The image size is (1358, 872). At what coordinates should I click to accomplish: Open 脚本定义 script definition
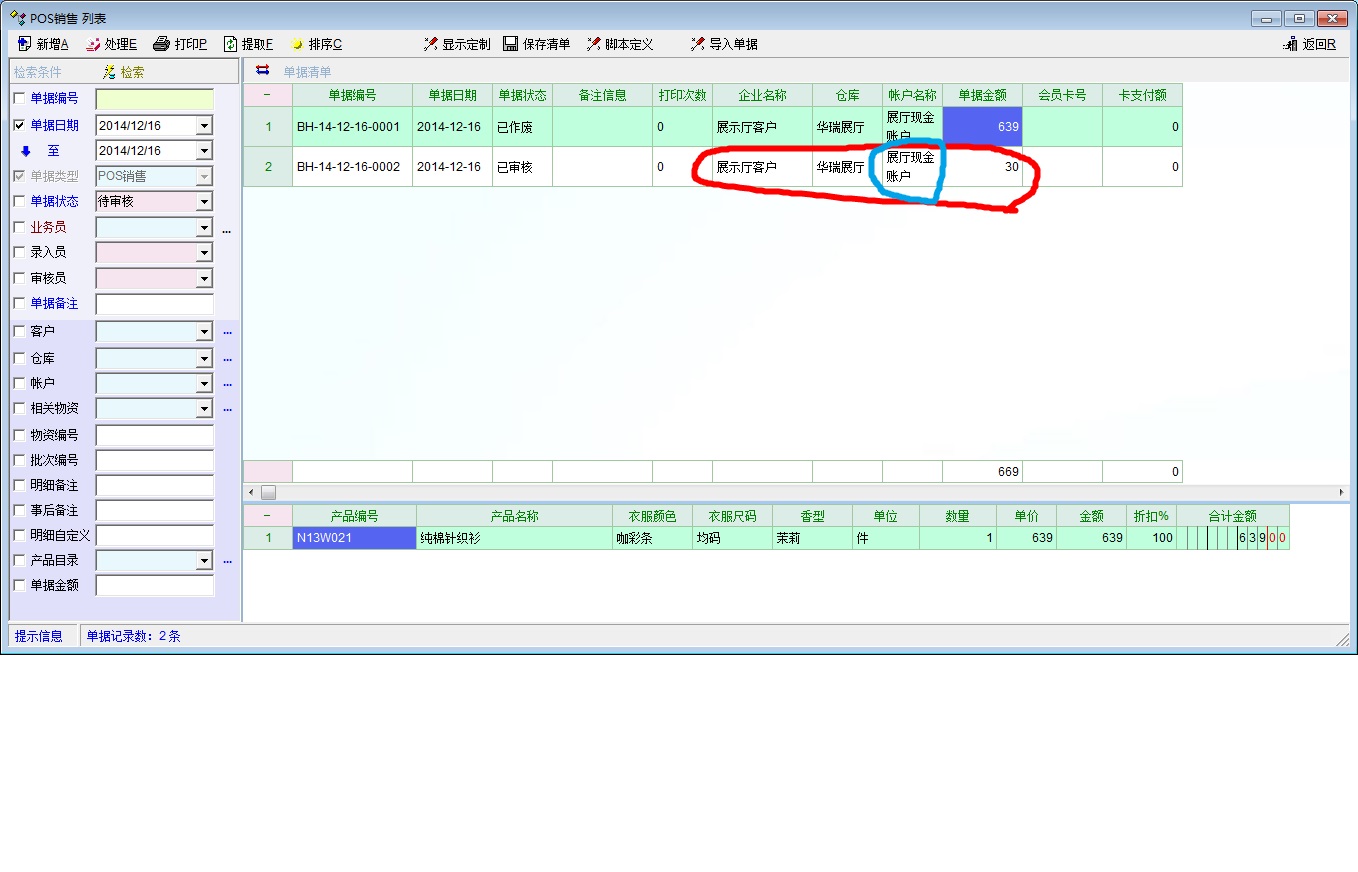[594, 44]
